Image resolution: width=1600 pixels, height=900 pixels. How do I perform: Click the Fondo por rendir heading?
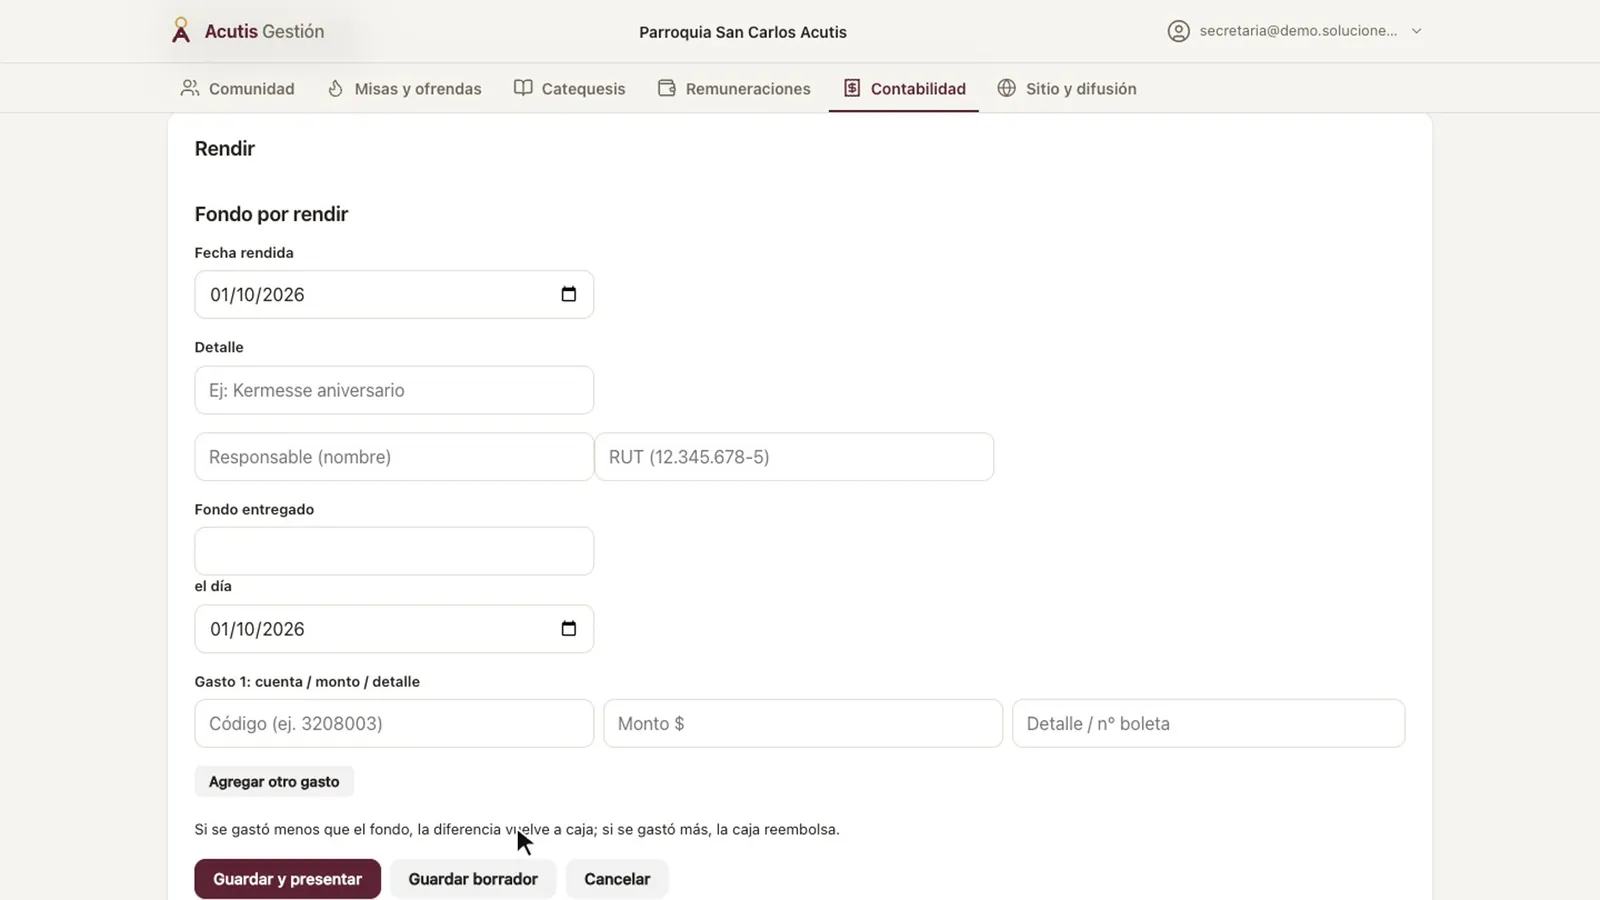(x=271, y=214)
